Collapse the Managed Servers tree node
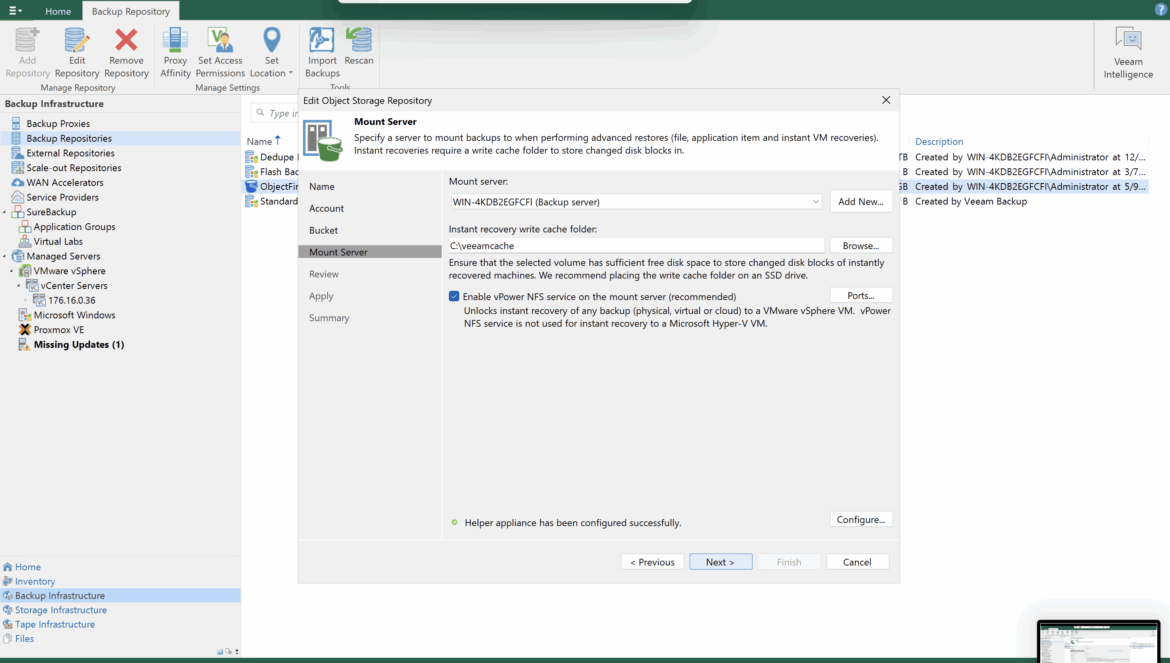 (4, 257)
